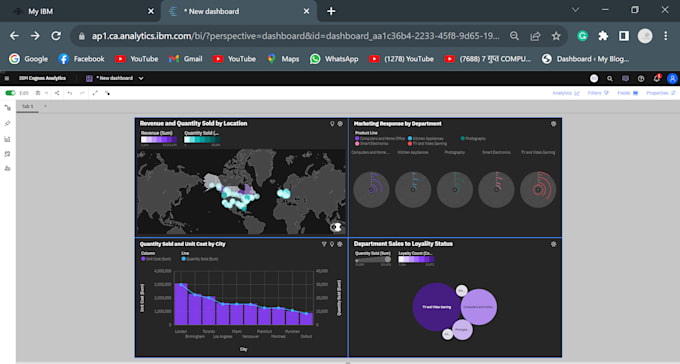680x364 pixels.
Task: Open the sources panel in the left sidebar
Action: click(x=7, y=108)
